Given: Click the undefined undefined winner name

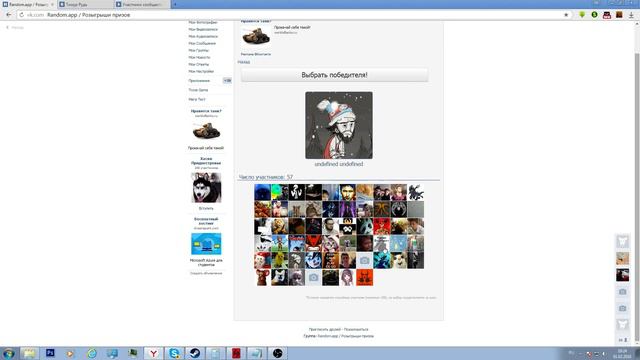Looking at the screenshot, I should tap(339, 164).
